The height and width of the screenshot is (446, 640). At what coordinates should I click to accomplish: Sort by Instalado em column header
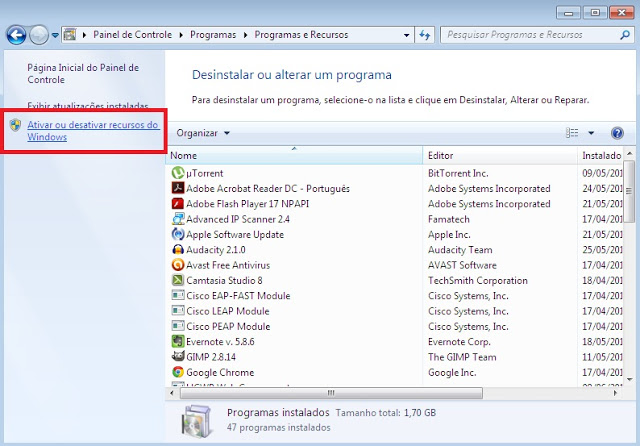(x=600, y=155)
